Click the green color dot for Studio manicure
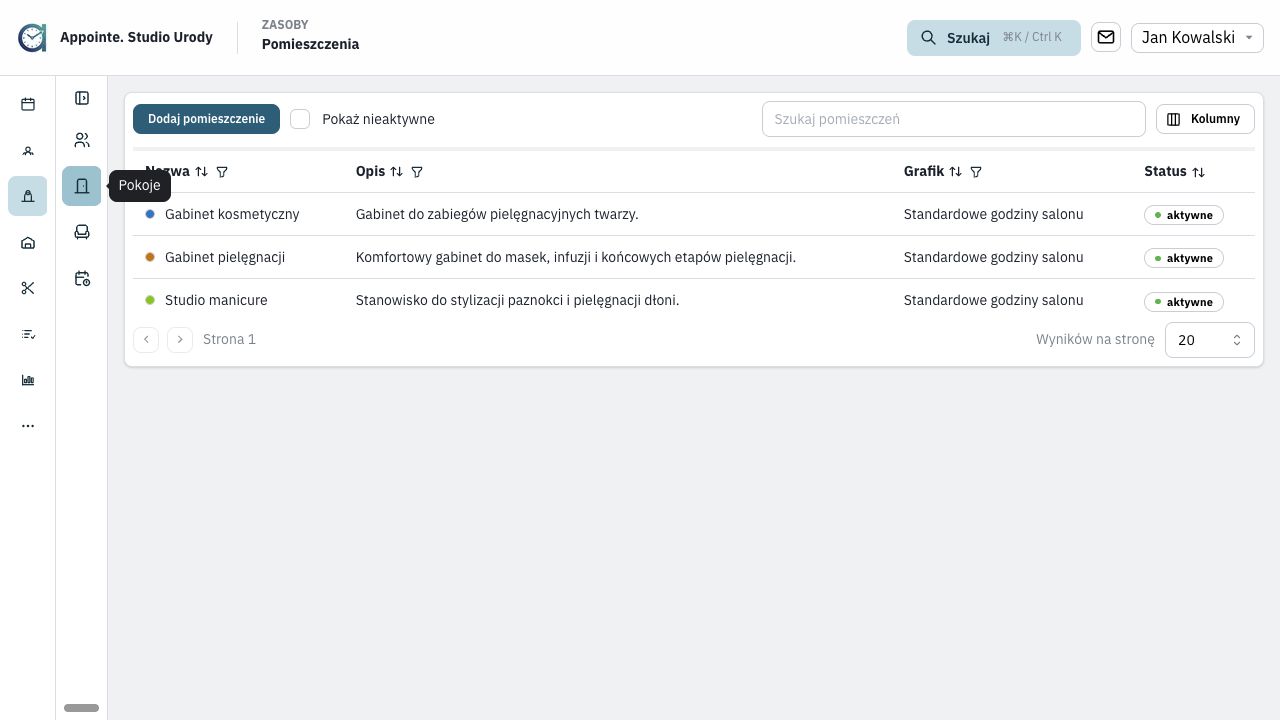This screenshot has height=720, width=1280. (150, 300)
